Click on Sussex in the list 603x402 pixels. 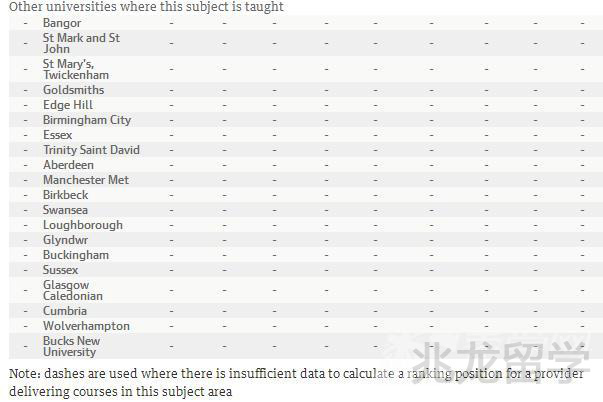(x=60, y=270)
